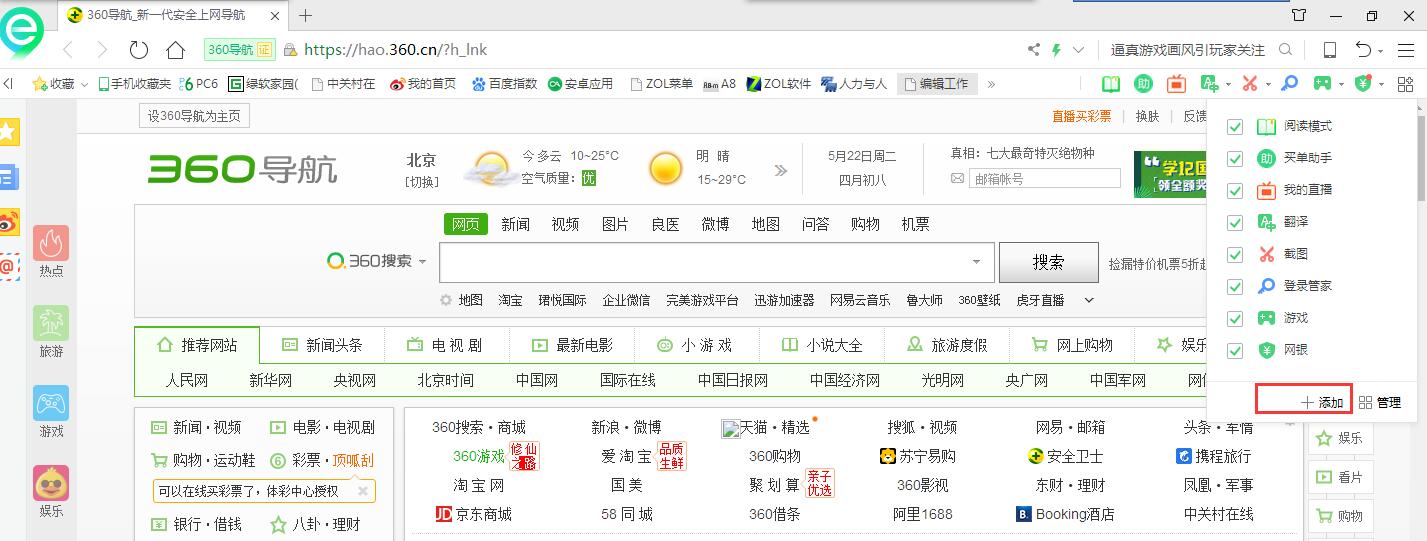
Task: Switch to 新闻头条 category tab
Action: [x=322, y=345]
